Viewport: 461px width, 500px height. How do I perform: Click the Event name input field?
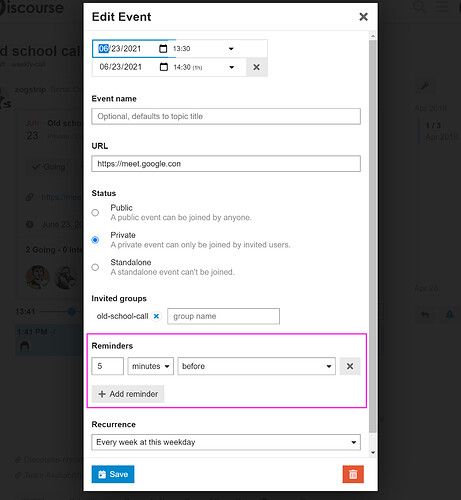click(x=226, y=116)
